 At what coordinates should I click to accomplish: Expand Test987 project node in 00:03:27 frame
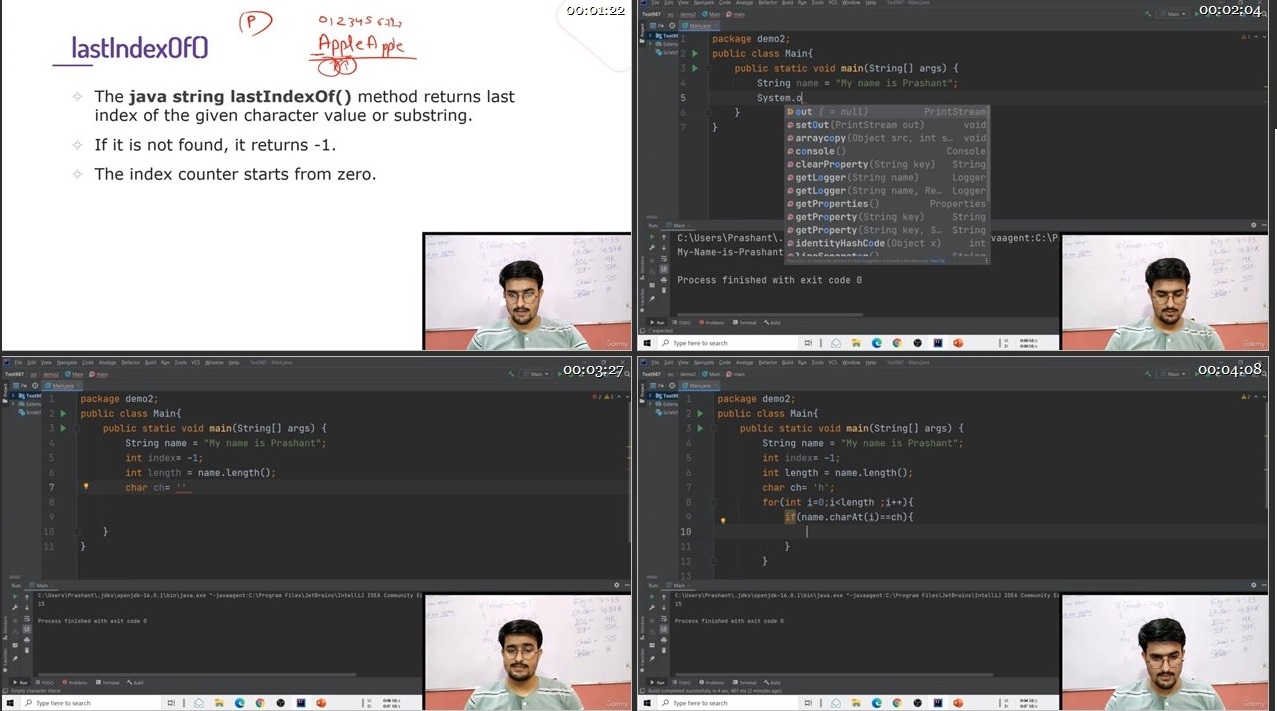coord(12,396)
